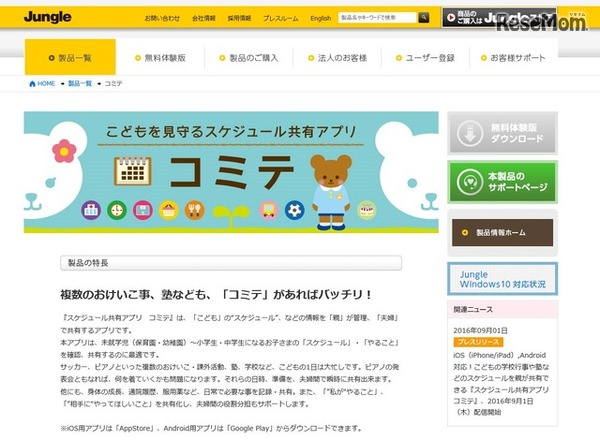Click the brown bear mascot character
Screen dimensions: 600x440
(x=331, y=192)
